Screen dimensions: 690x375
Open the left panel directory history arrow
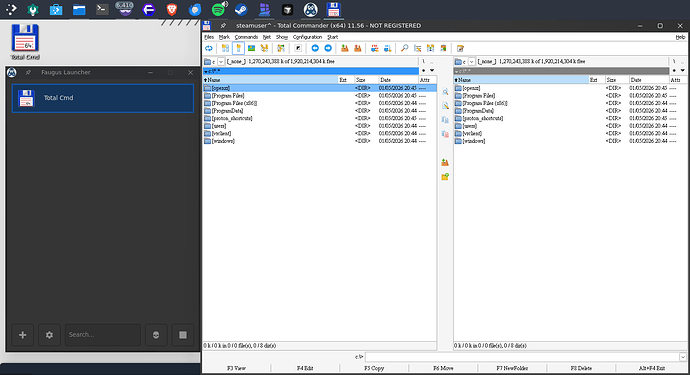tap(432, 70)
